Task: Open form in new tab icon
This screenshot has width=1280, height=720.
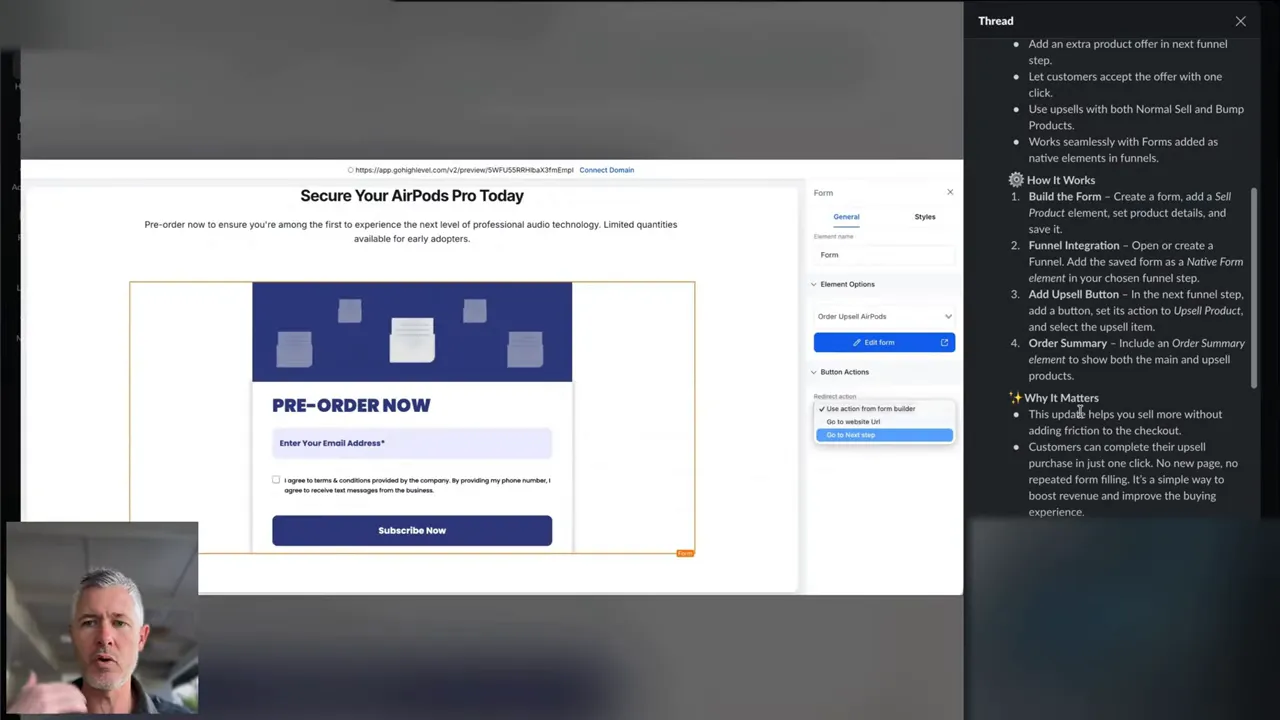Action: [x=944, y=342]
